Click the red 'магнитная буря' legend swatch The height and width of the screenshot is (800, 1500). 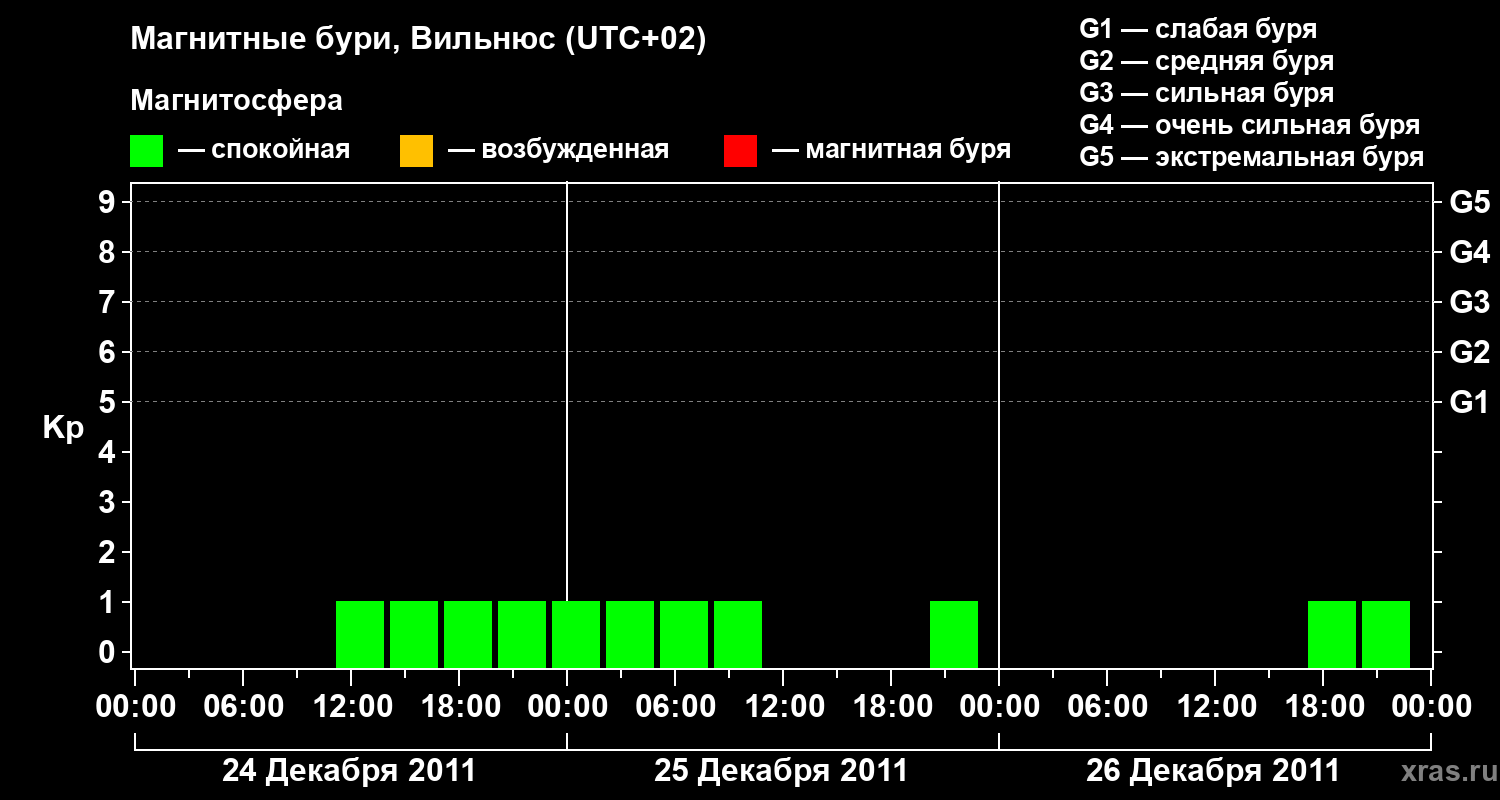pyautogui.click(x=740, y=151)
